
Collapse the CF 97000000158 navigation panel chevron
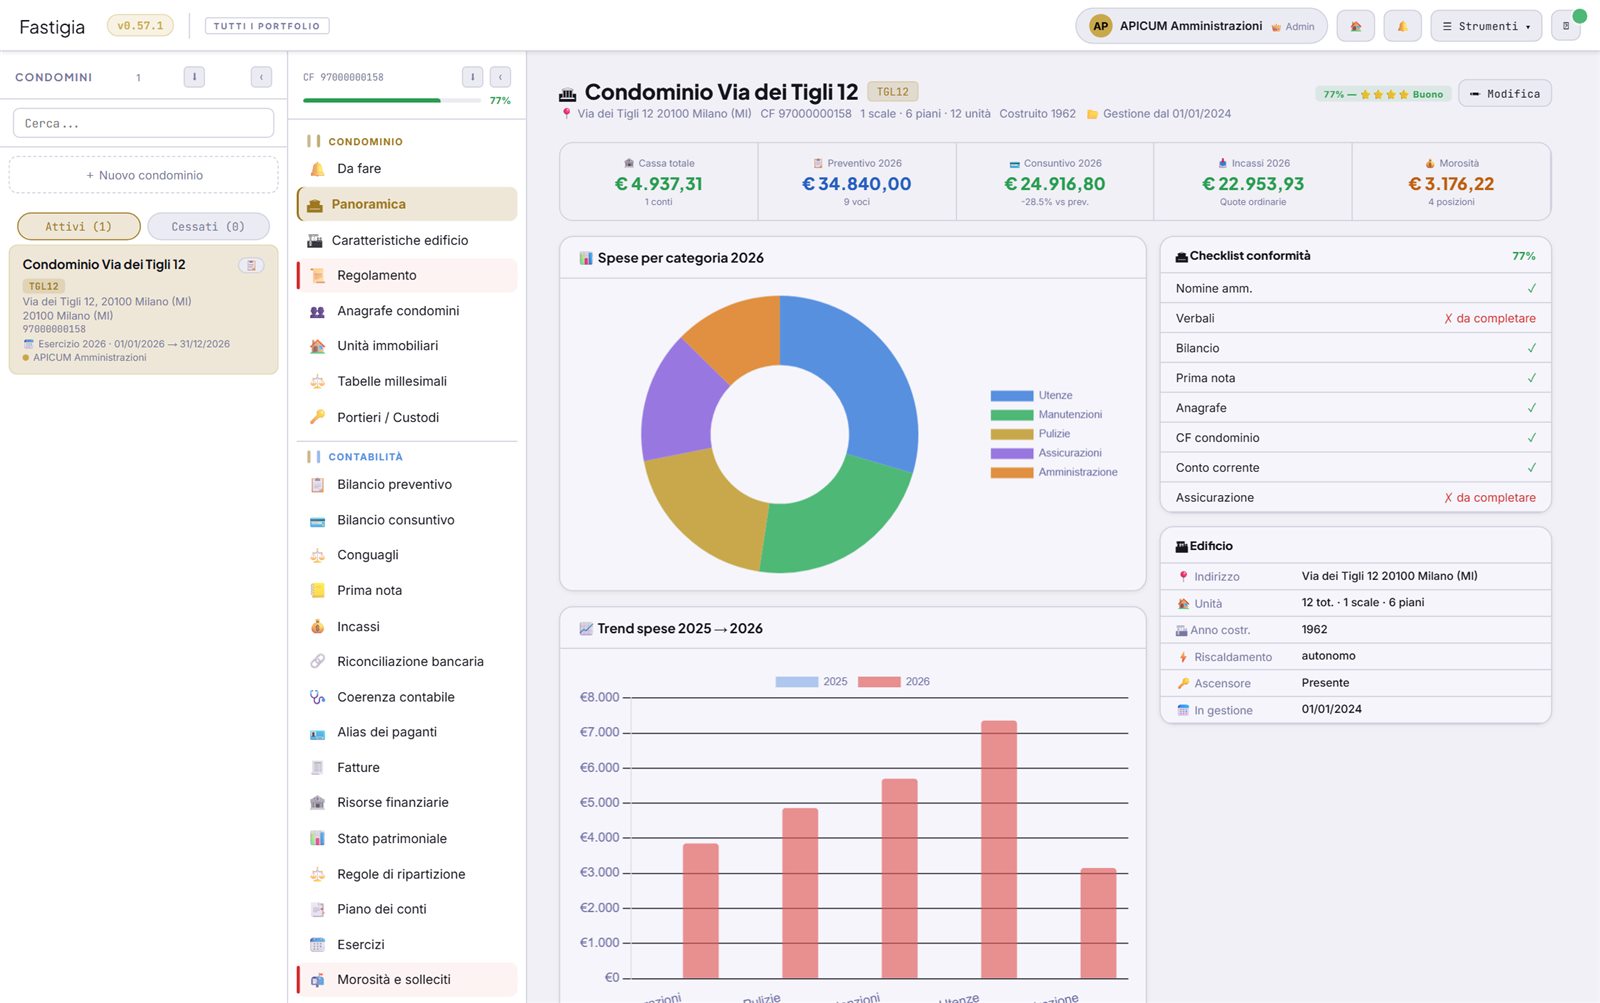tap(500, 77)
